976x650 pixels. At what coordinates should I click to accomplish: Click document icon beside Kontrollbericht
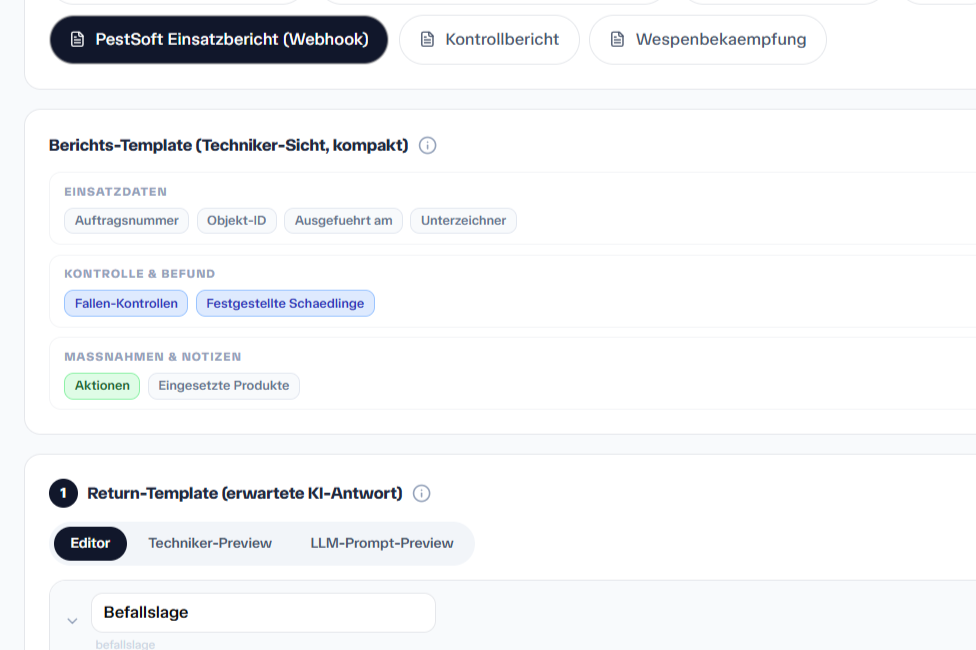pos(428,40)
